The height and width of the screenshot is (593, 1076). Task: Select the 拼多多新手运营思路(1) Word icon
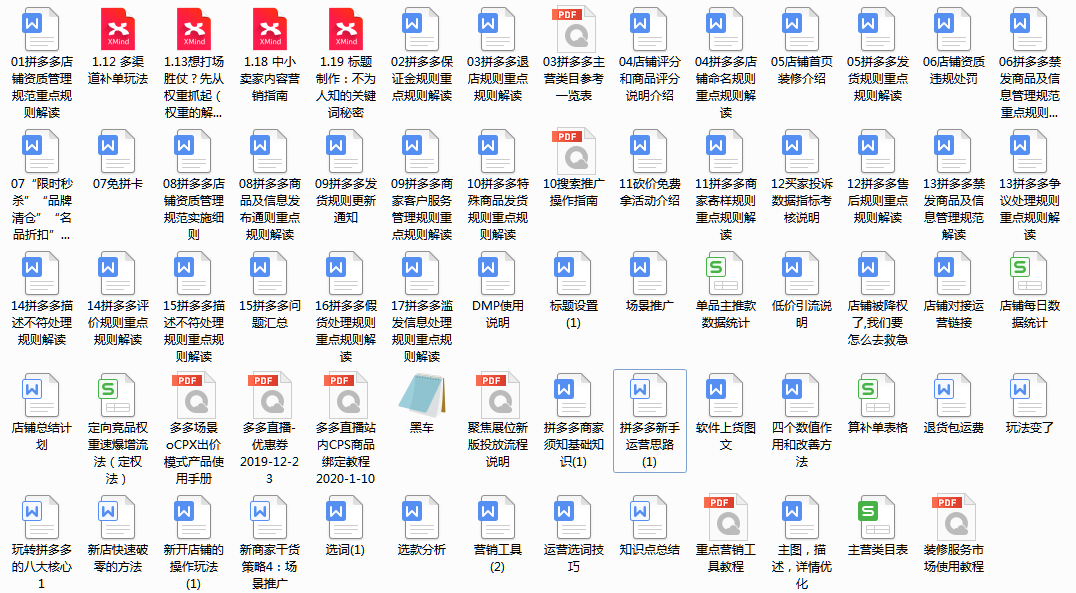pyautogui.click(x=650, y=395)
